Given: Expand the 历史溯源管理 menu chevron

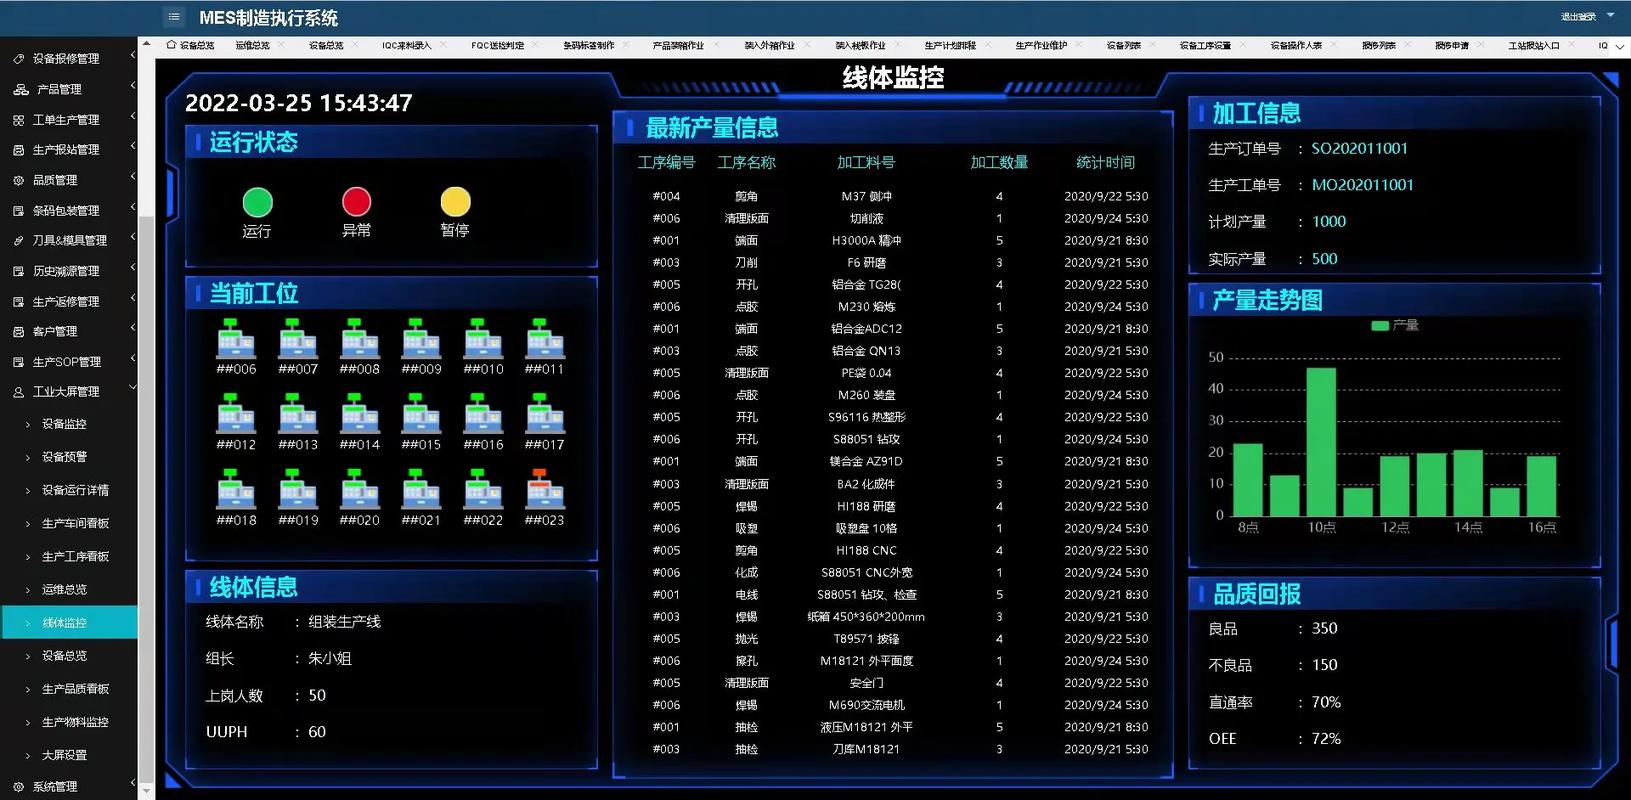Looking at the screenshot, I should (x=132, y=269).
